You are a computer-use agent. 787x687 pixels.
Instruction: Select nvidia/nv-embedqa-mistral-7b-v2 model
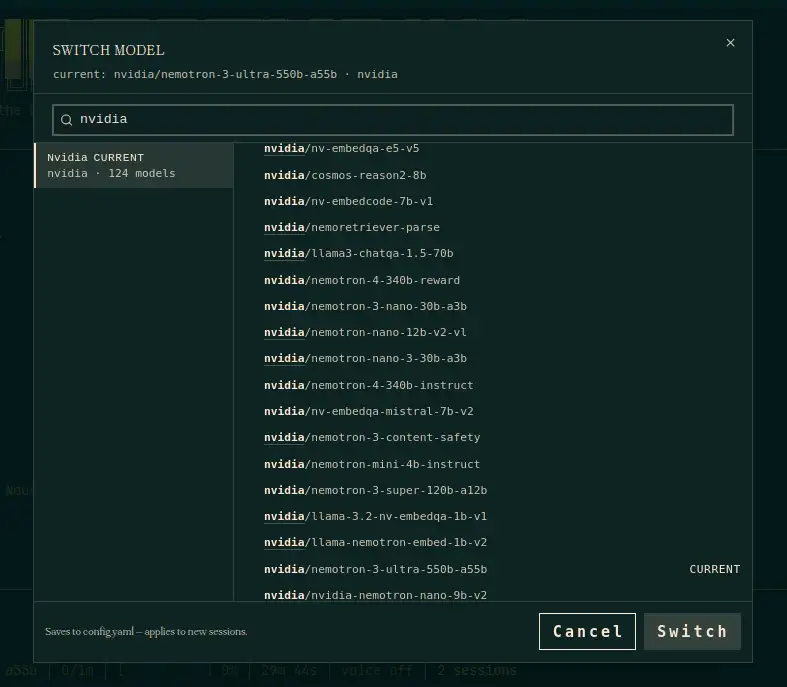494,411
